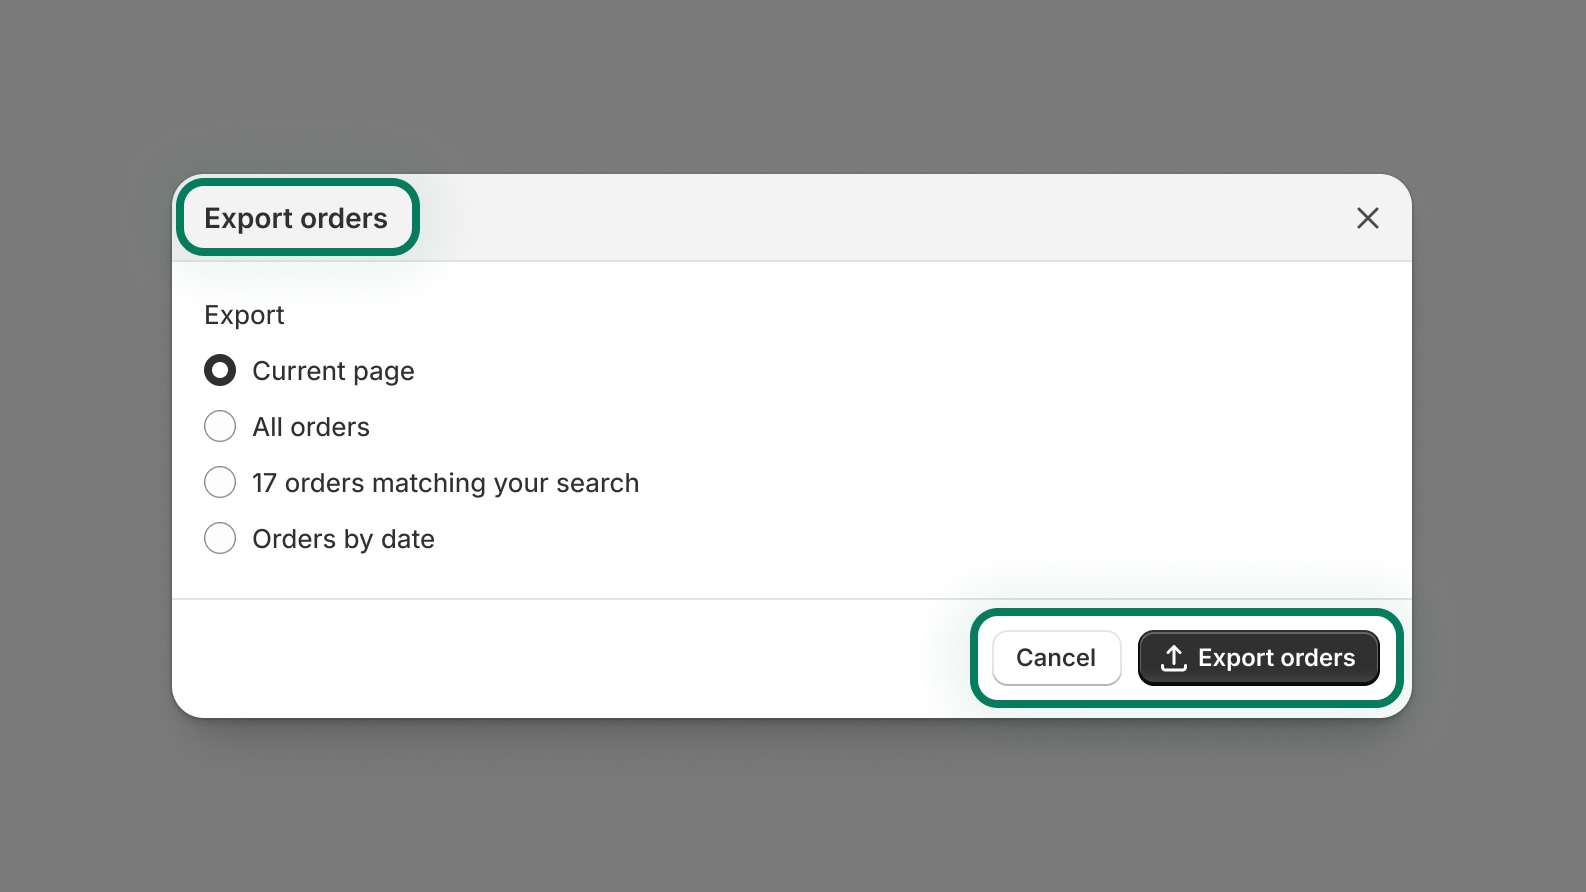Image resolution: width=1586 pixels, height=892 pixels.
Task: Click the upload arrow icon on Export button
Action: [1173, 658]
